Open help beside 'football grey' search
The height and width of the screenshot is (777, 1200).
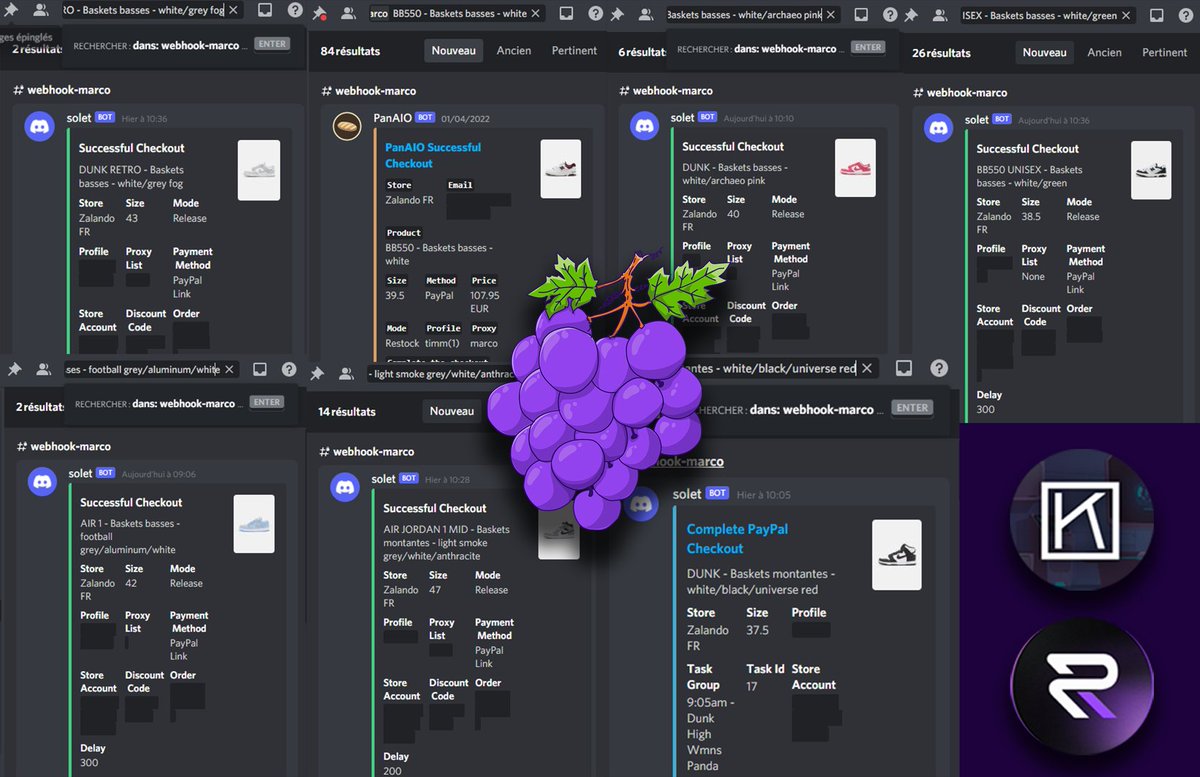[289, 369]
